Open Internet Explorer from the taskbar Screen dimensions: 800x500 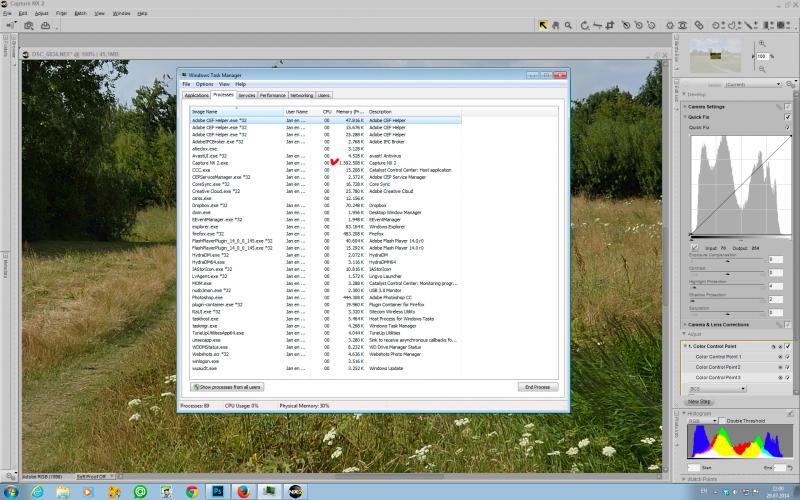click(37, 491)
